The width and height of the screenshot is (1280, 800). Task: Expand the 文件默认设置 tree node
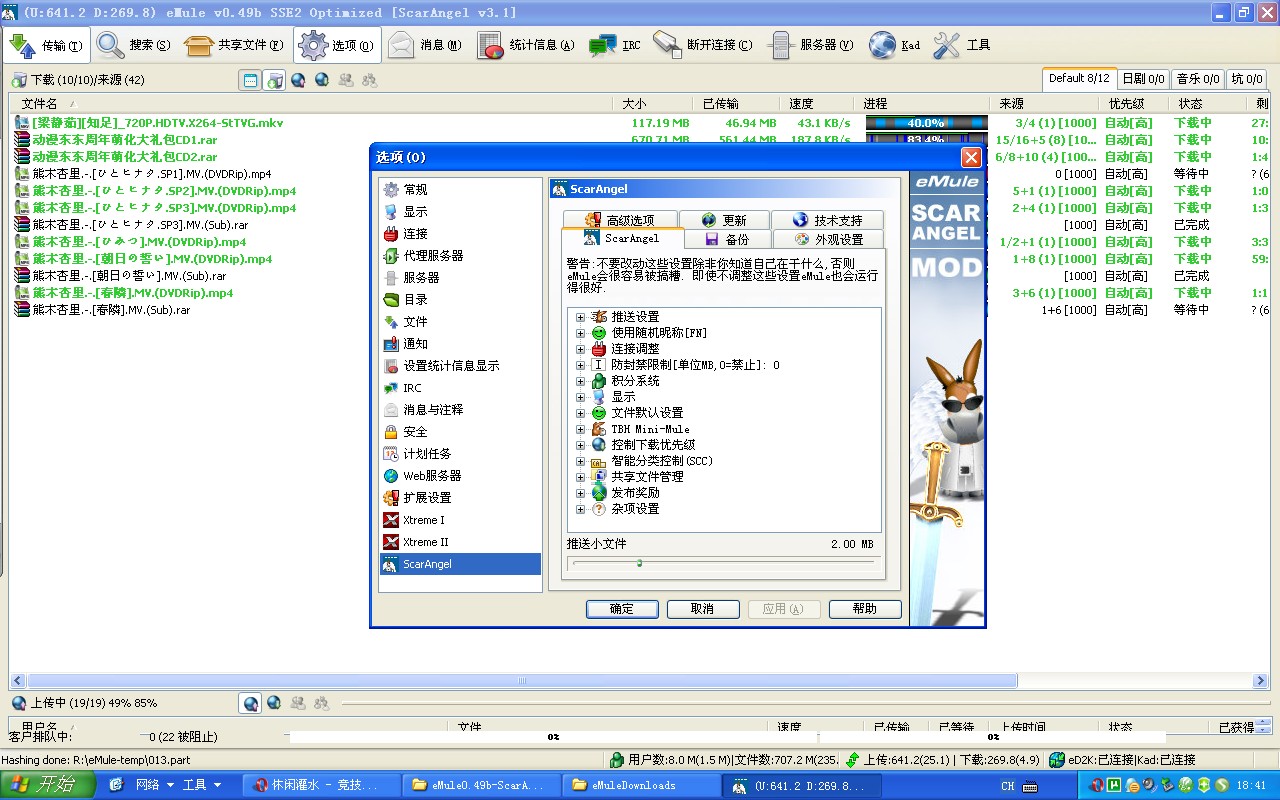click(x=580, y=413)
